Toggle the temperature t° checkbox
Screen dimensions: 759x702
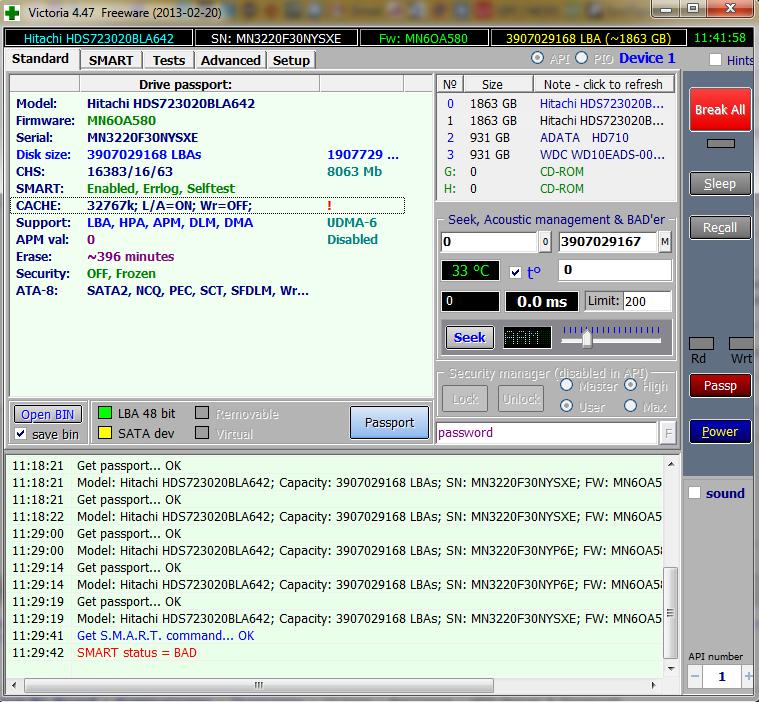click(x=516, y=272)
